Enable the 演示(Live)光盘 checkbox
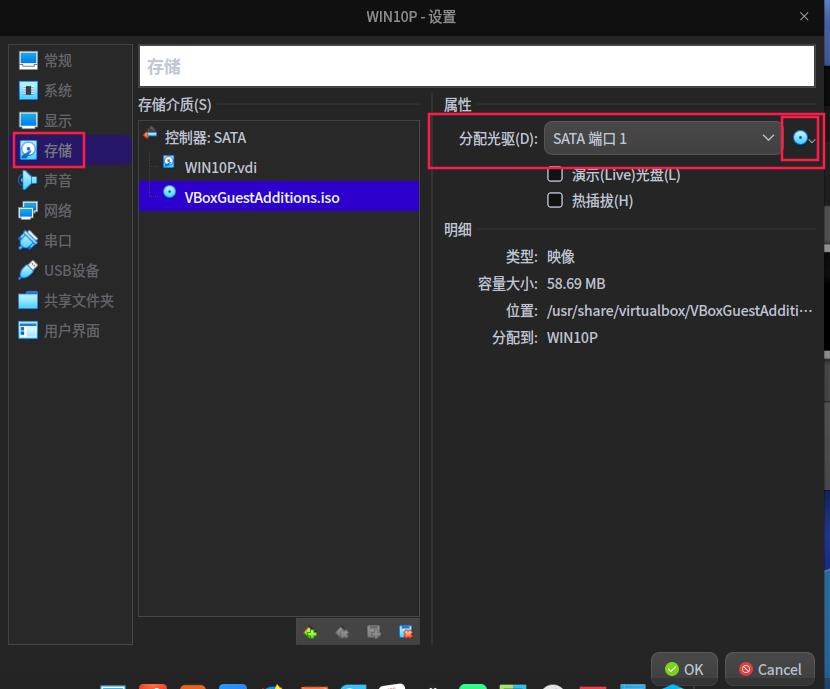Viewport: 830px width, 689px height. point(555,174)
